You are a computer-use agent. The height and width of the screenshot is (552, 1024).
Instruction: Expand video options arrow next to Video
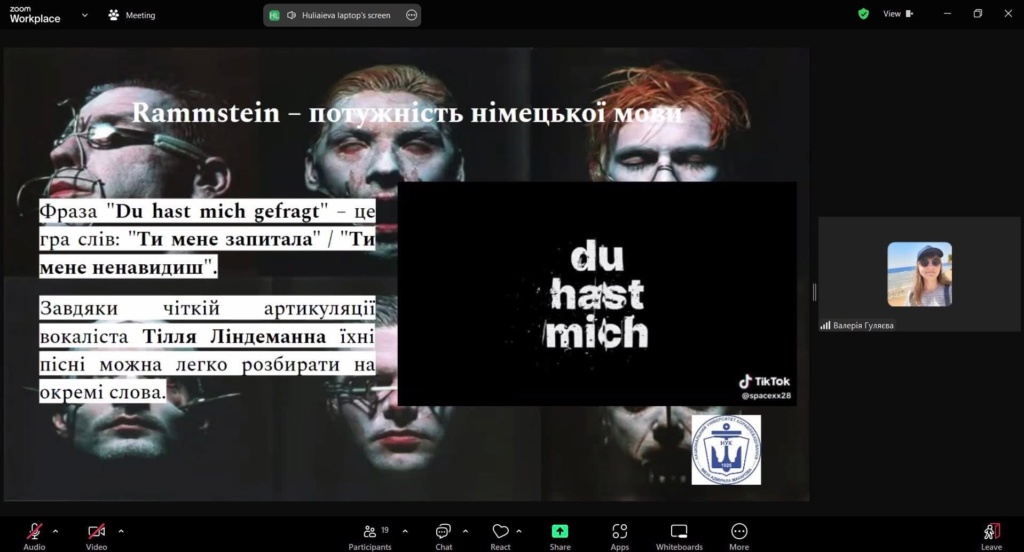[121, 531]
